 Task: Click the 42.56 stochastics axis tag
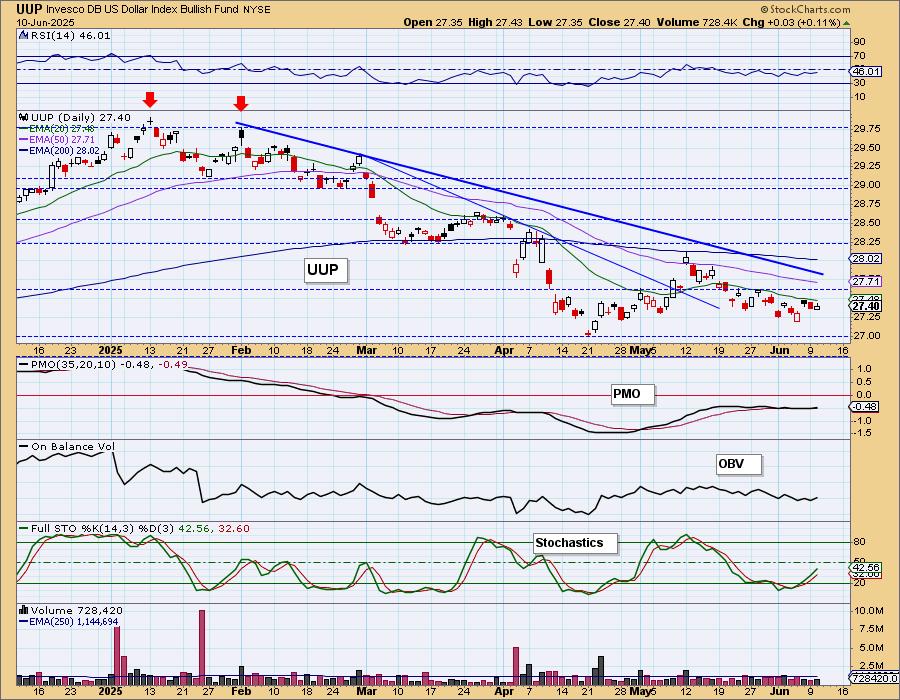pos(865,567)
